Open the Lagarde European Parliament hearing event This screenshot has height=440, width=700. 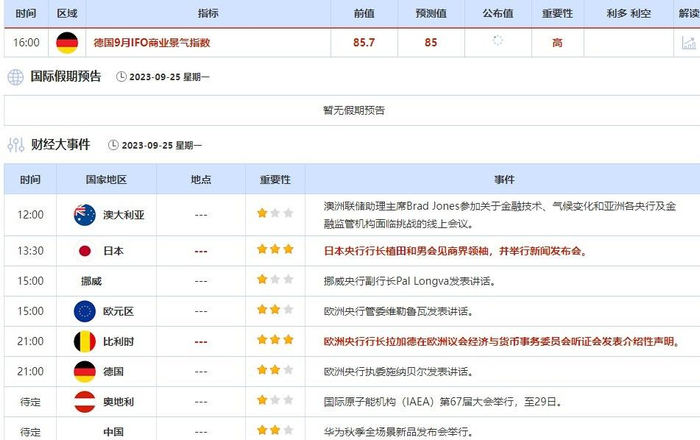click(x=502, y=342)
